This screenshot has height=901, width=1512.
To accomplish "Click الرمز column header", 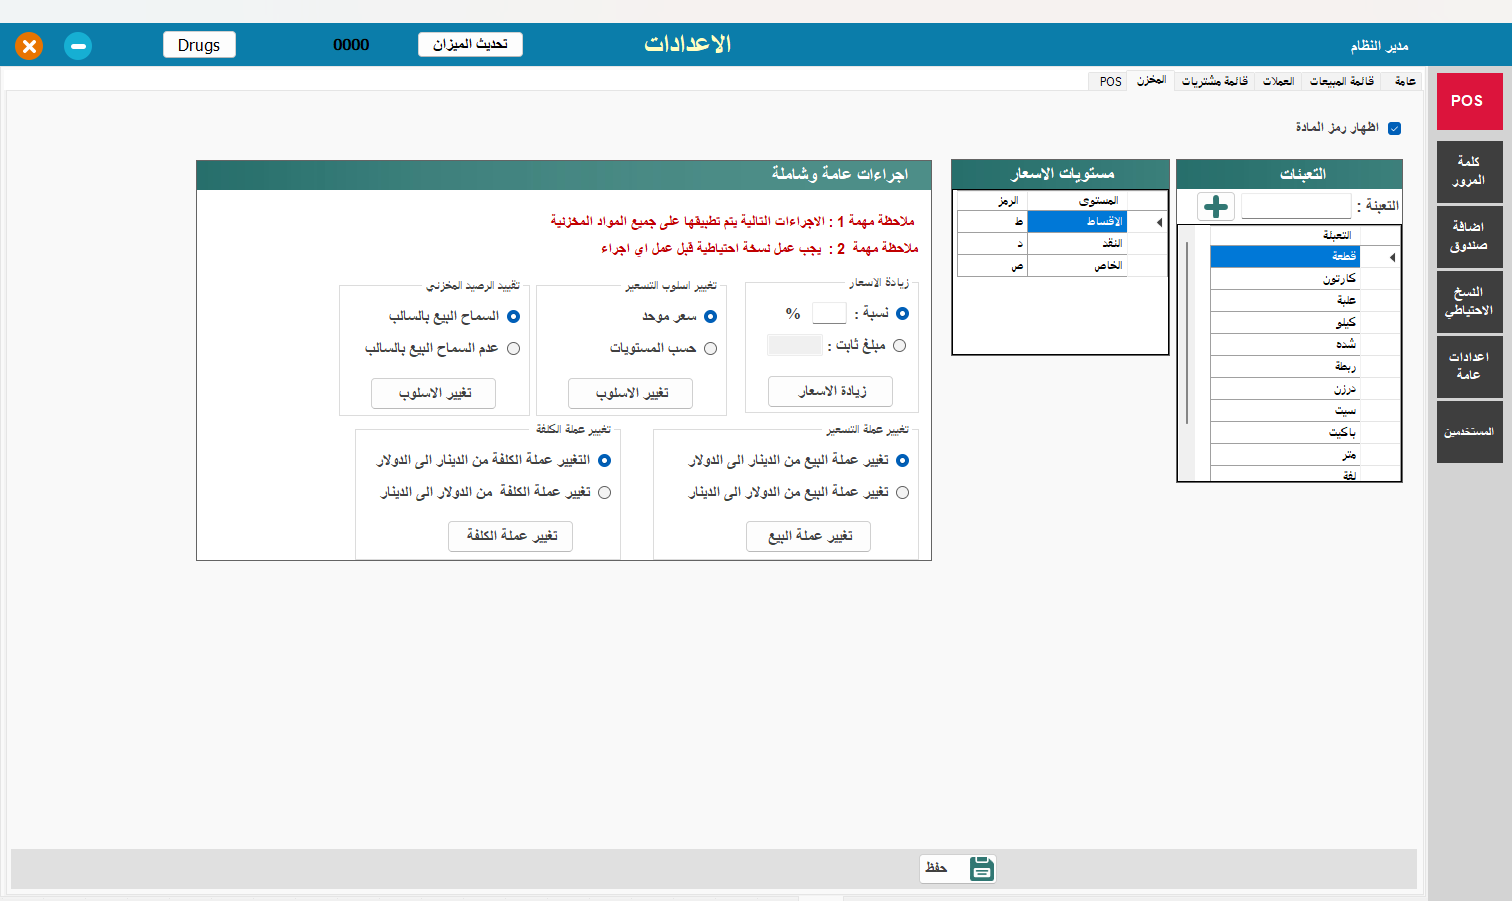I will point(992,201).
